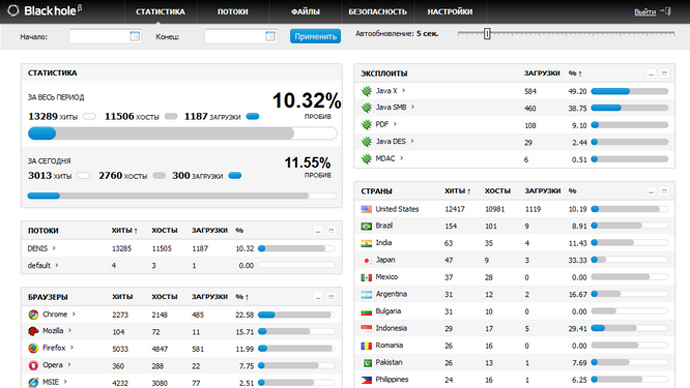Expand the Java SMB exploit details
The width and height of the screenshot is (690, 388).
(413, 107)
